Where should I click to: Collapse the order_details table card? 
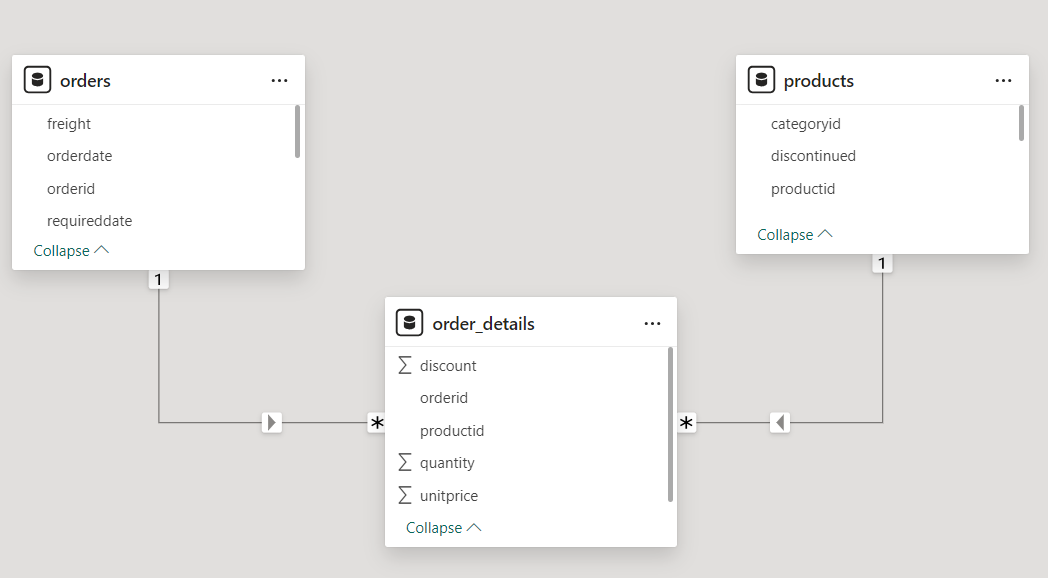(443, 528)
